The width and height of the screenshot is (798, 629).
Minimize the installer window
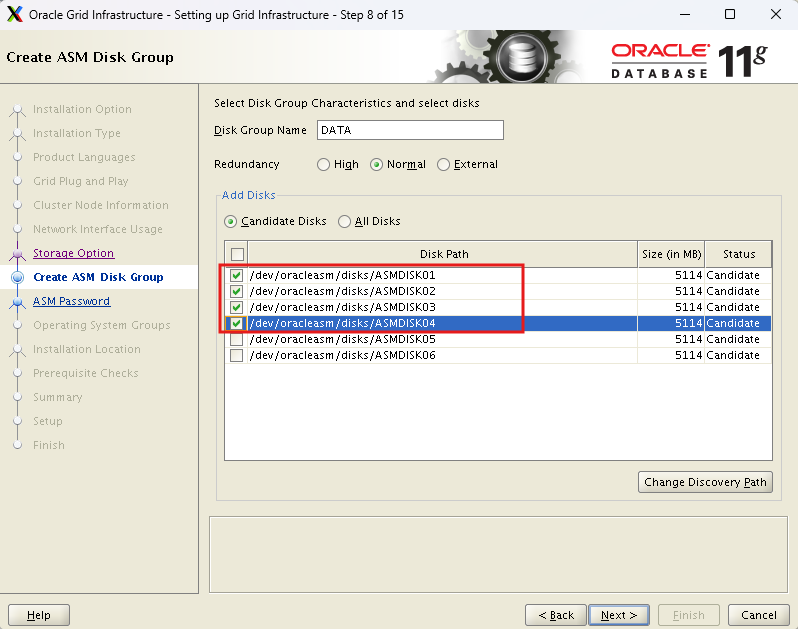[685, 14]
